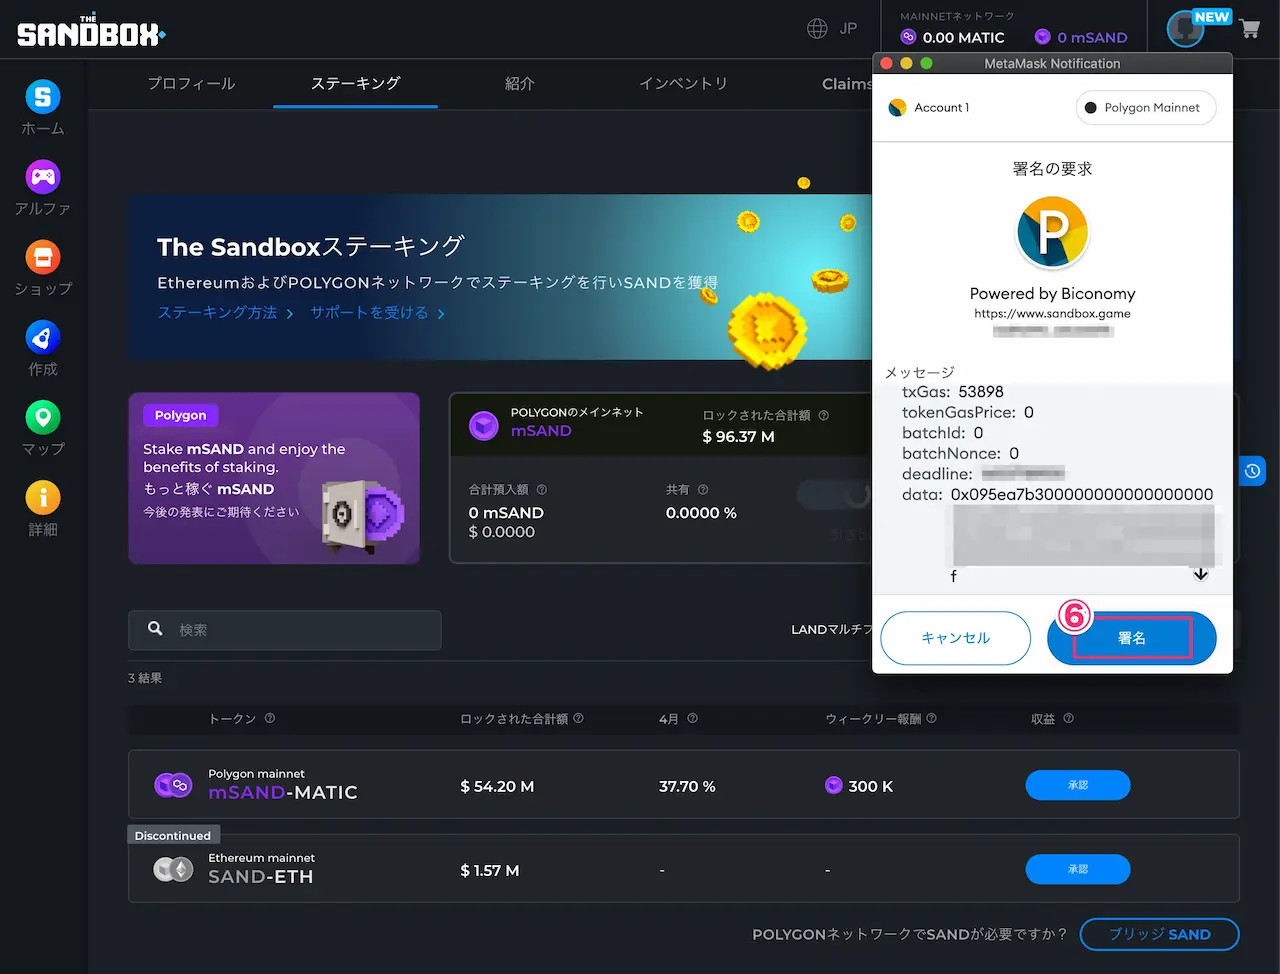Click The Sandbox logo

click(x=90, y=32)
